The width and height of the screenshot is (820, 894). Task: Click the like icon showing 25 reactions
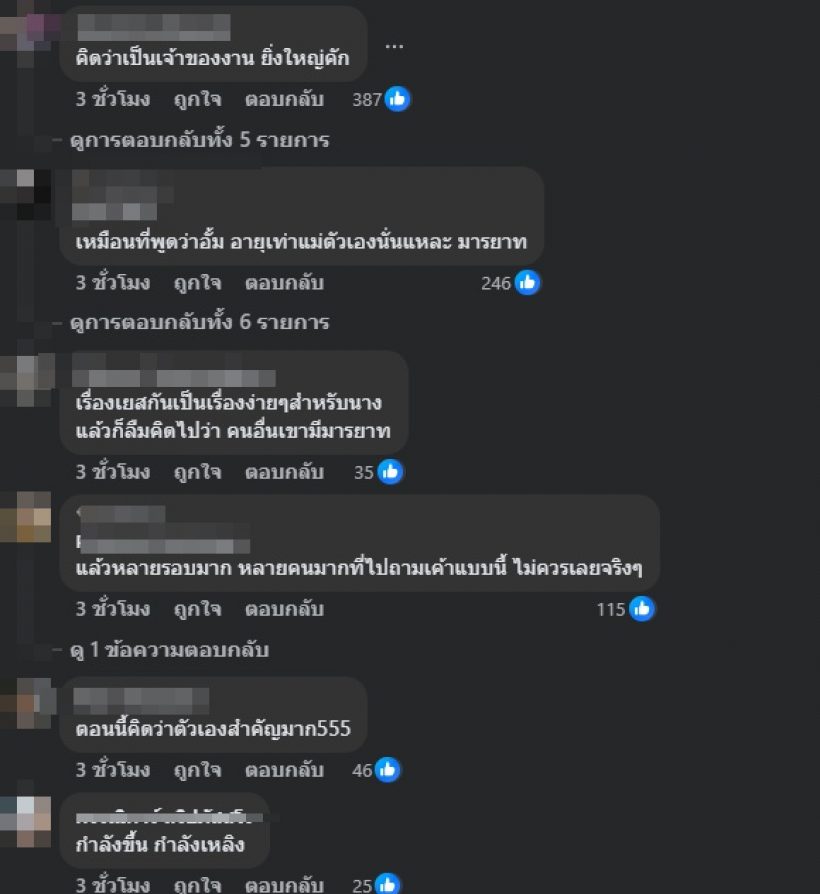(388, 884)
